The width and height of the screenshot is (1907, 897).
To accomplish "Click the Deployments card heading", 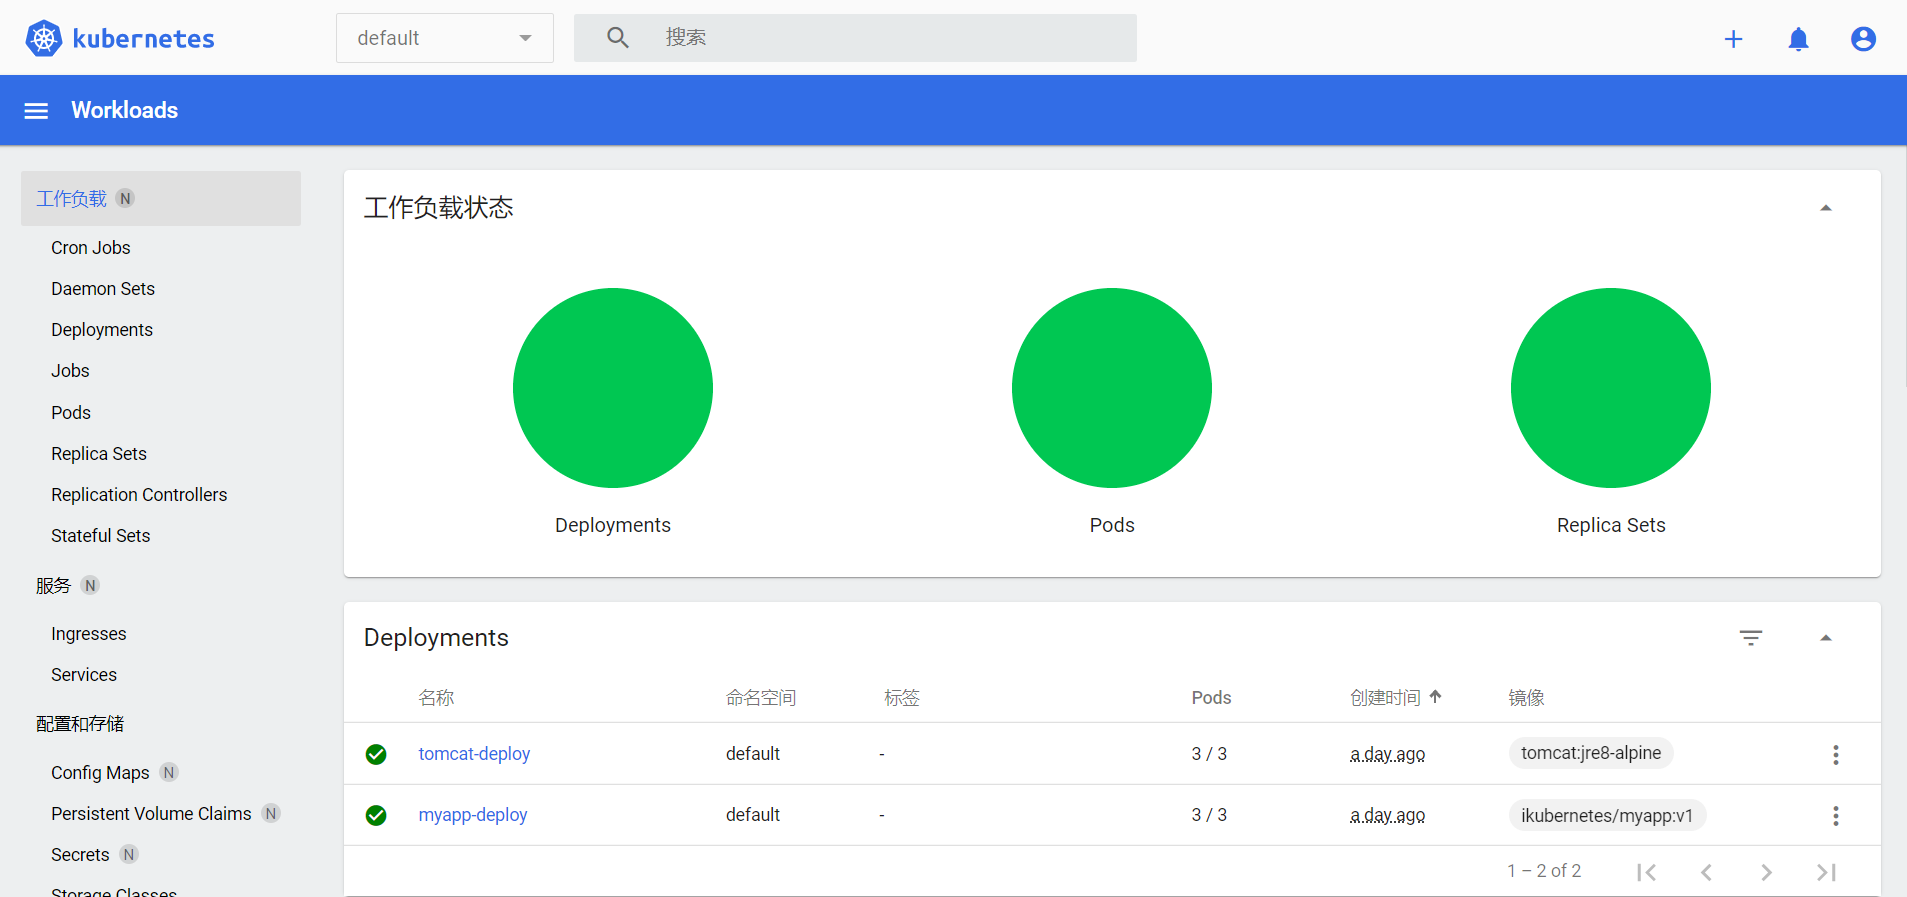I will [436, 638].
